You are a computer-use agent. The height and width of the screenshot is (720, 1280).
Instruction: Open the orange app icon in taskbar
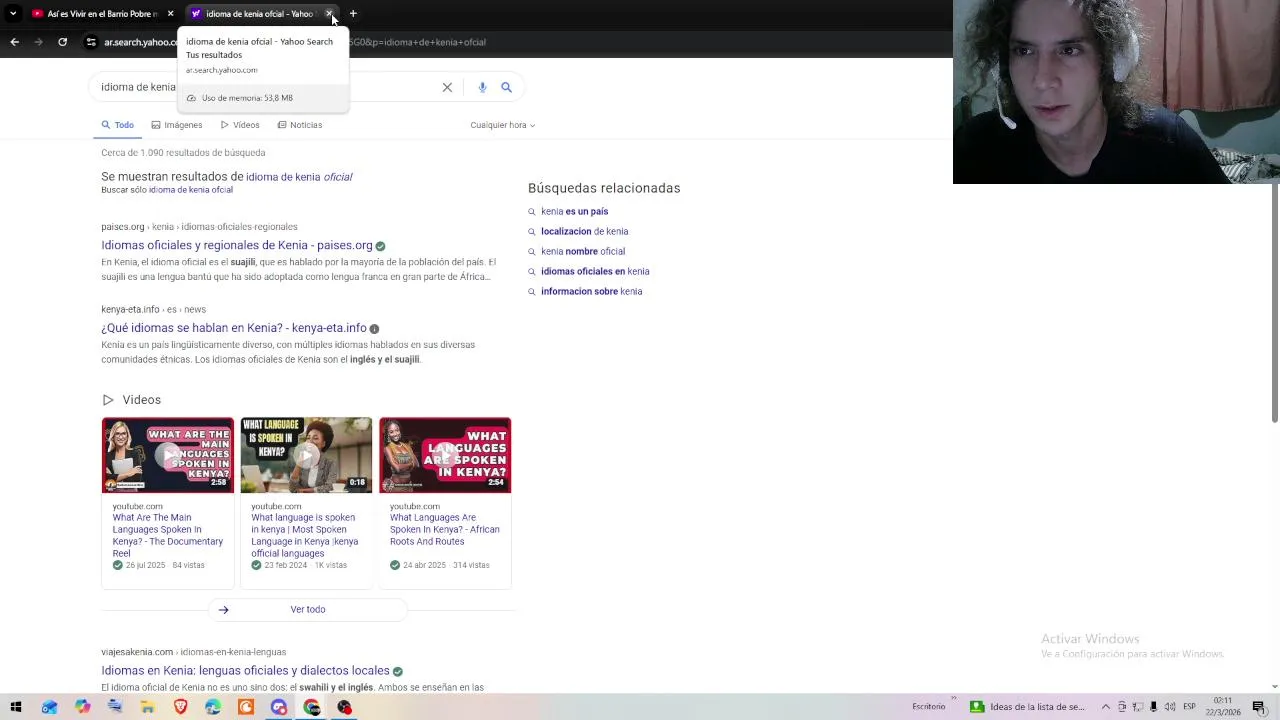pos(246,707)
